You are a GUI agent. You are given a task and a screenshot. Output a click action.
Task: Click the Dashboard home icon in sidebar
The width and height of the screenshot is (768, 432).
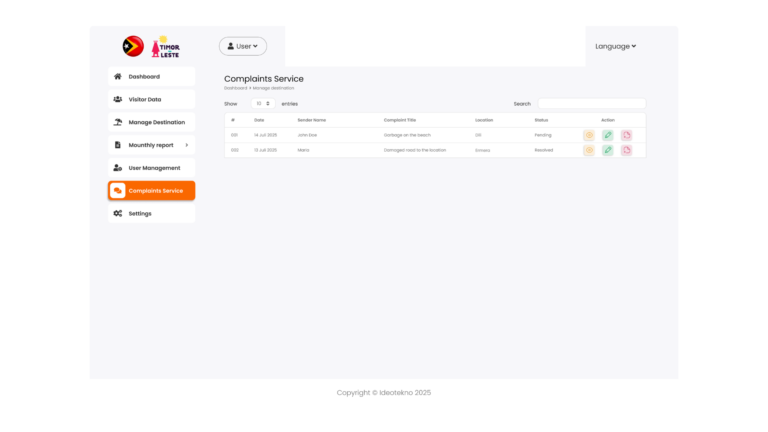pyautogui.click(x=118, y=76)
